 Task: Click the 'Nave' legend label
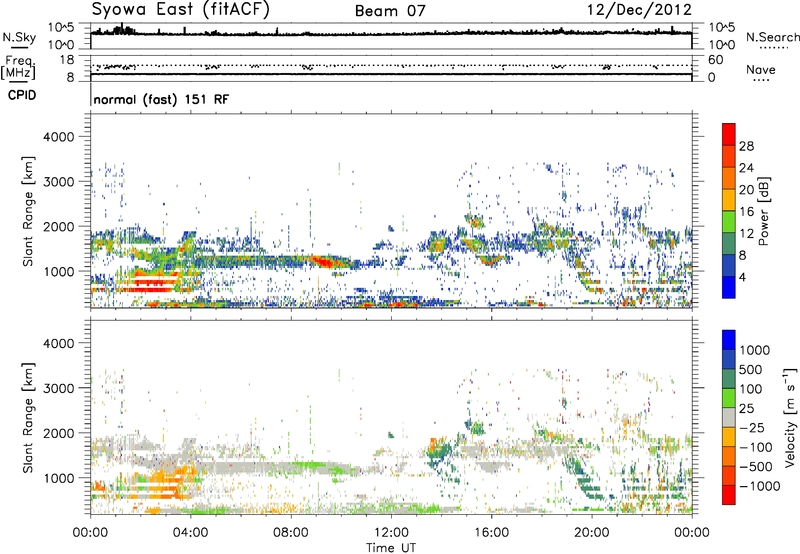761,69
